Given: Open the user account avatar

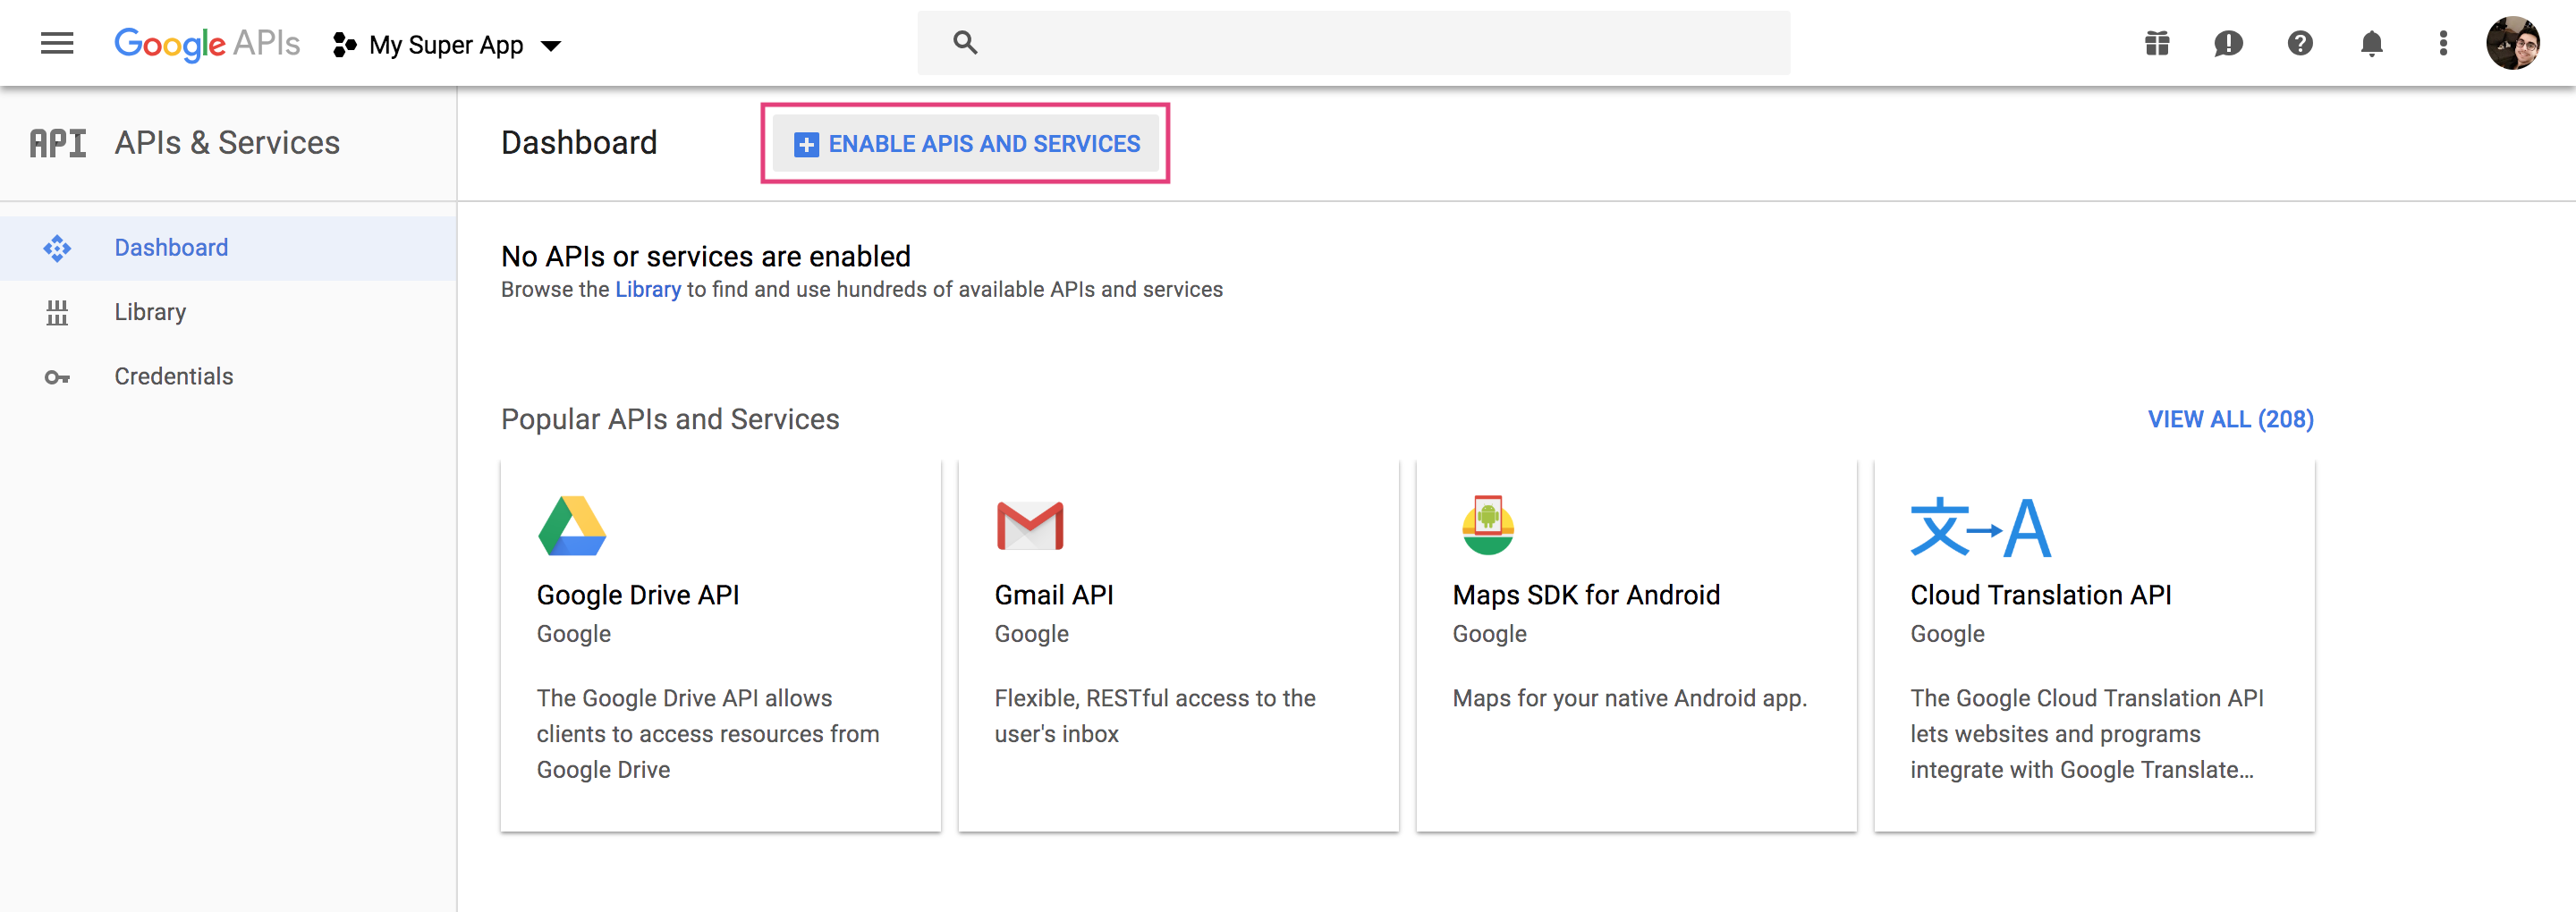Looking at the screenshot, I should click(x=2514, y=44).
